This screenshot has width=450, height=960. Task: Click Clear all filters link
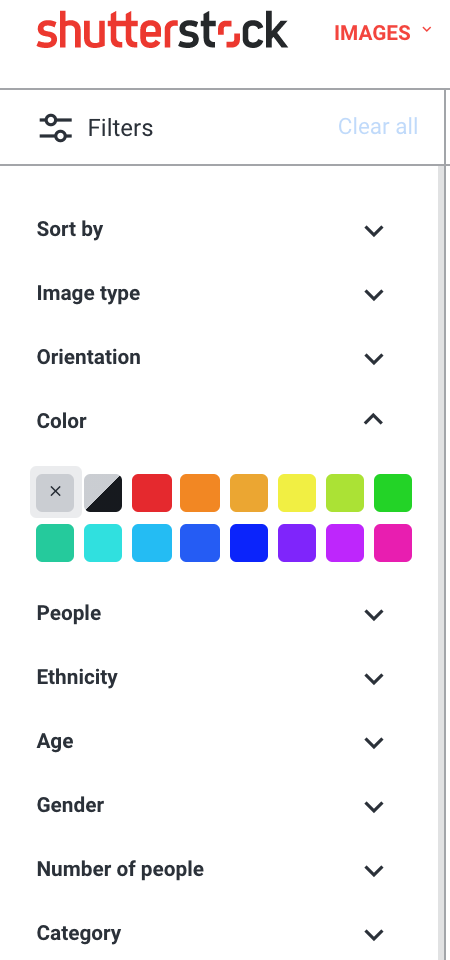click(378, 127)
